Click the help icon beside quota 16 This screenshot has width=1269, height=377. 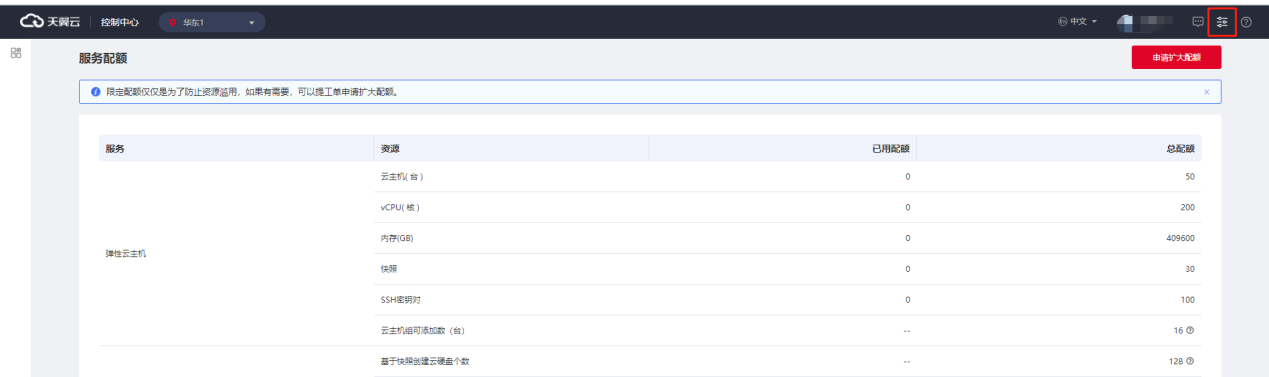tap(1190, 330)
